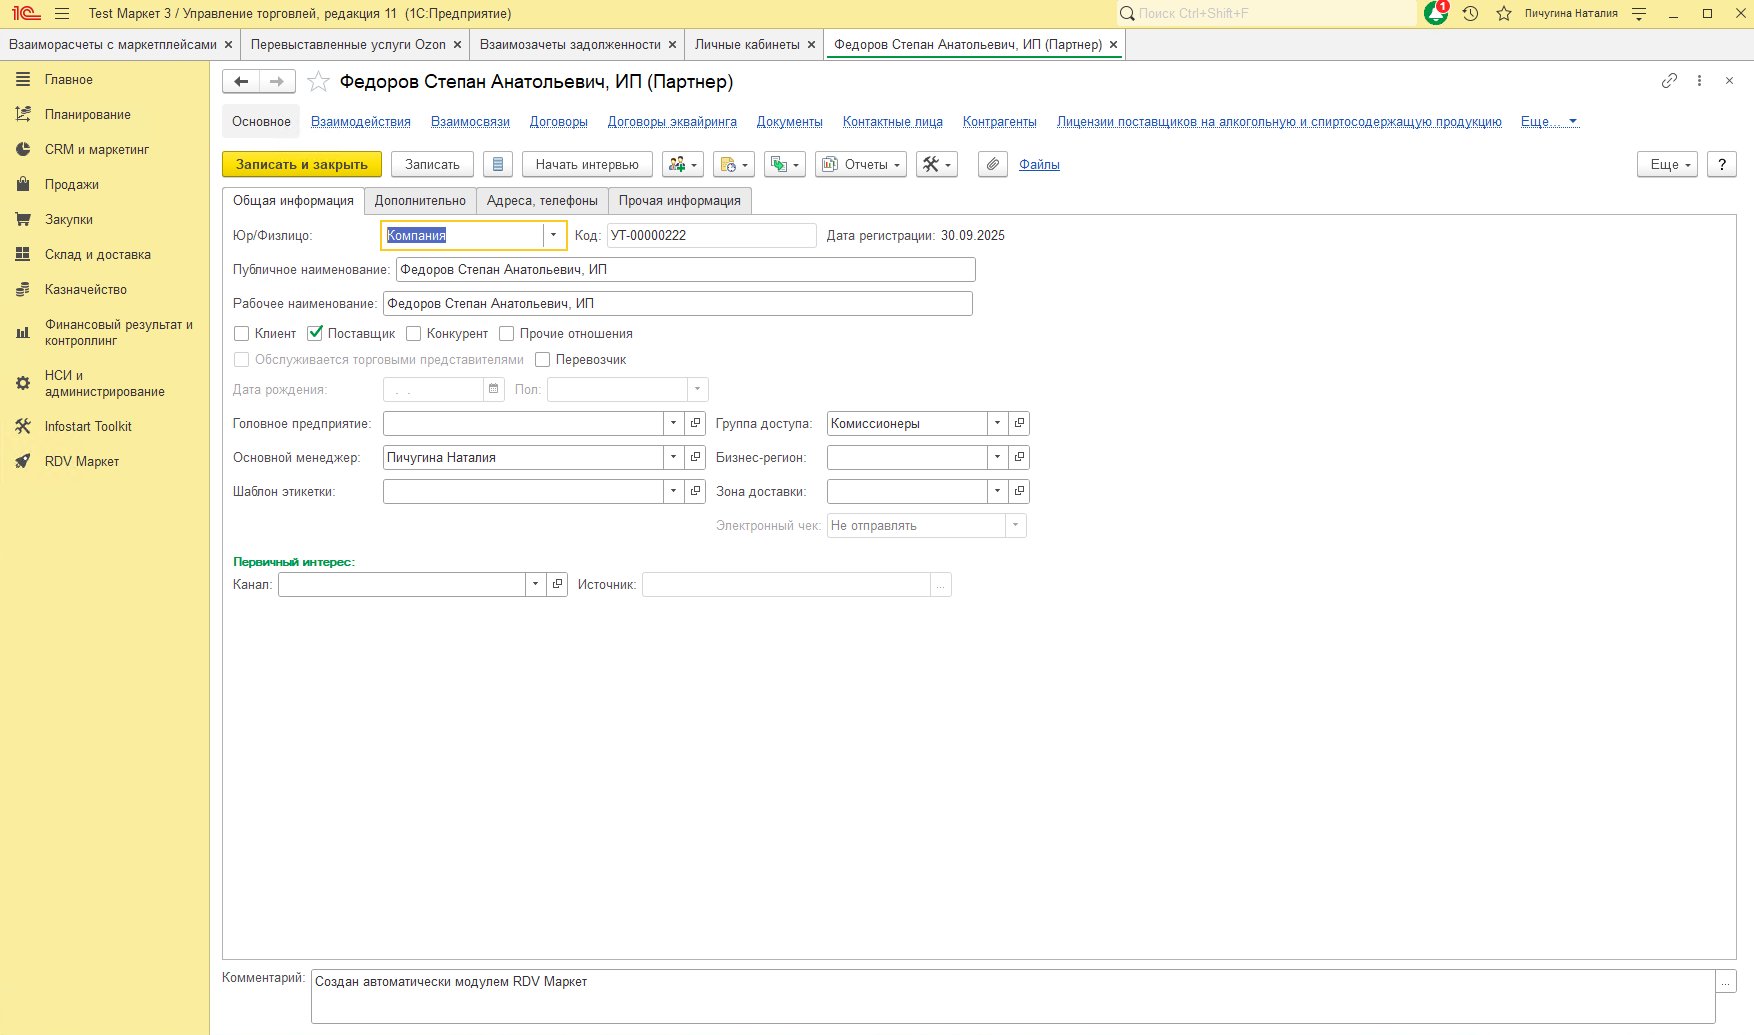Expand the Юр/Физлицо dropdown
1754x1035 pixels.
pos(553,236)
